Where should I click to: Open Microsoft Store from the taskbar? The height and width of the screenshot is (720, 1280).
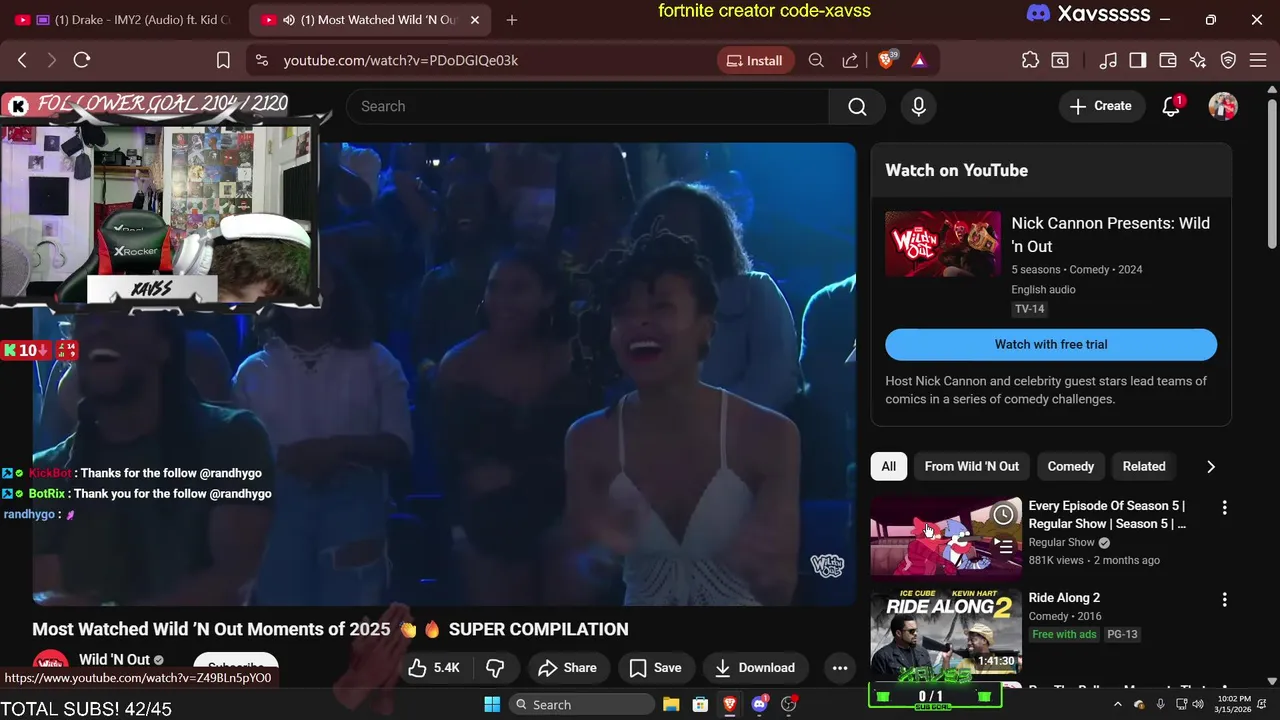[x=700, y=705]
